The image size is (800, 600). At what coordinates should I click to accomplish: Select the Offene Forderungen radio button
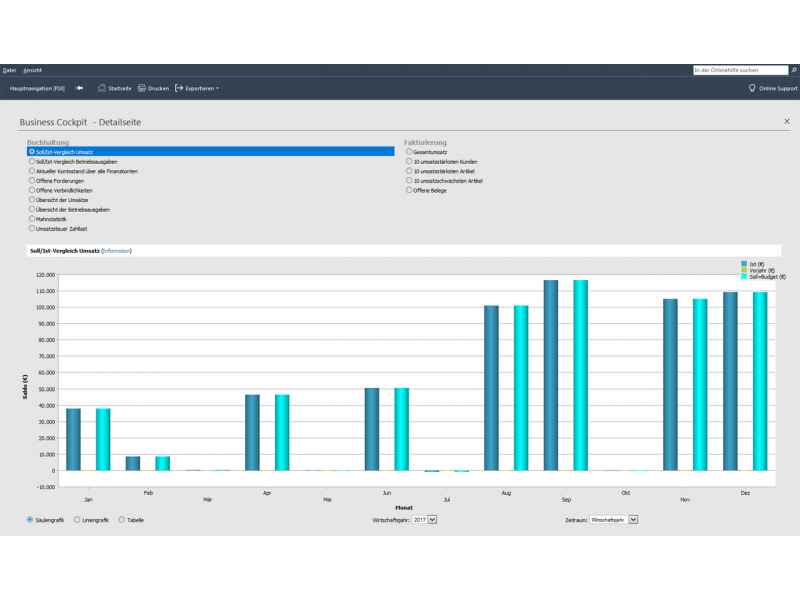32,180
